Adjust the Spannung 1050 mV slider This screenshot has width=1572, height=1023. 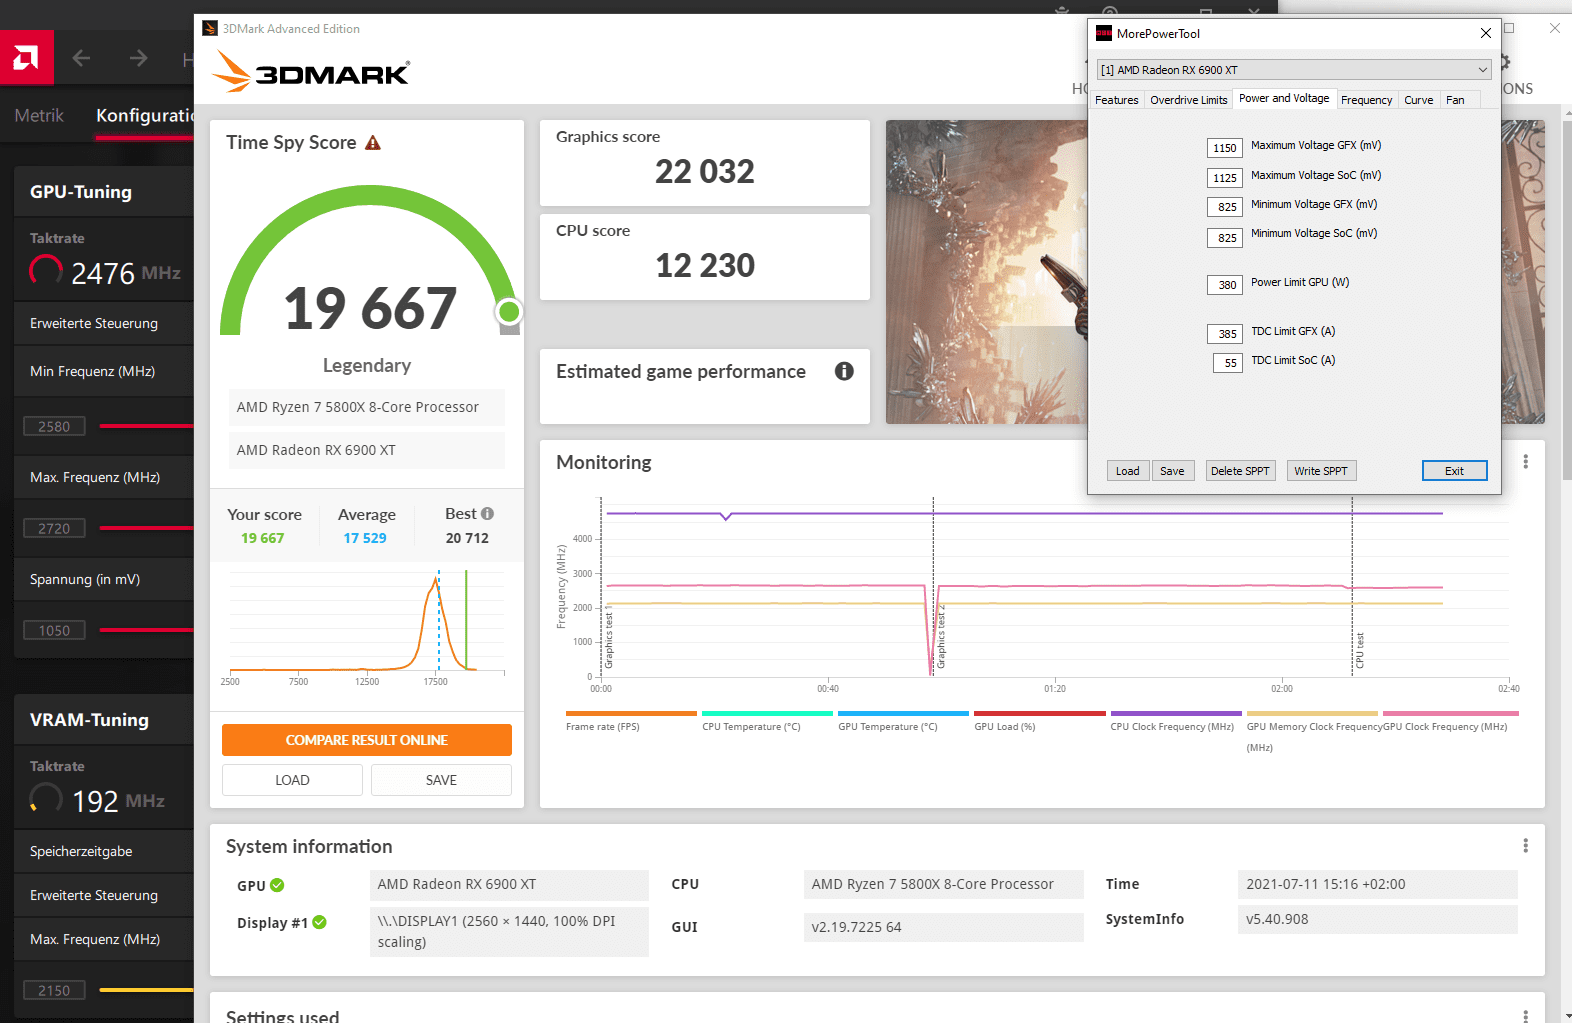(x=146, y=630)
